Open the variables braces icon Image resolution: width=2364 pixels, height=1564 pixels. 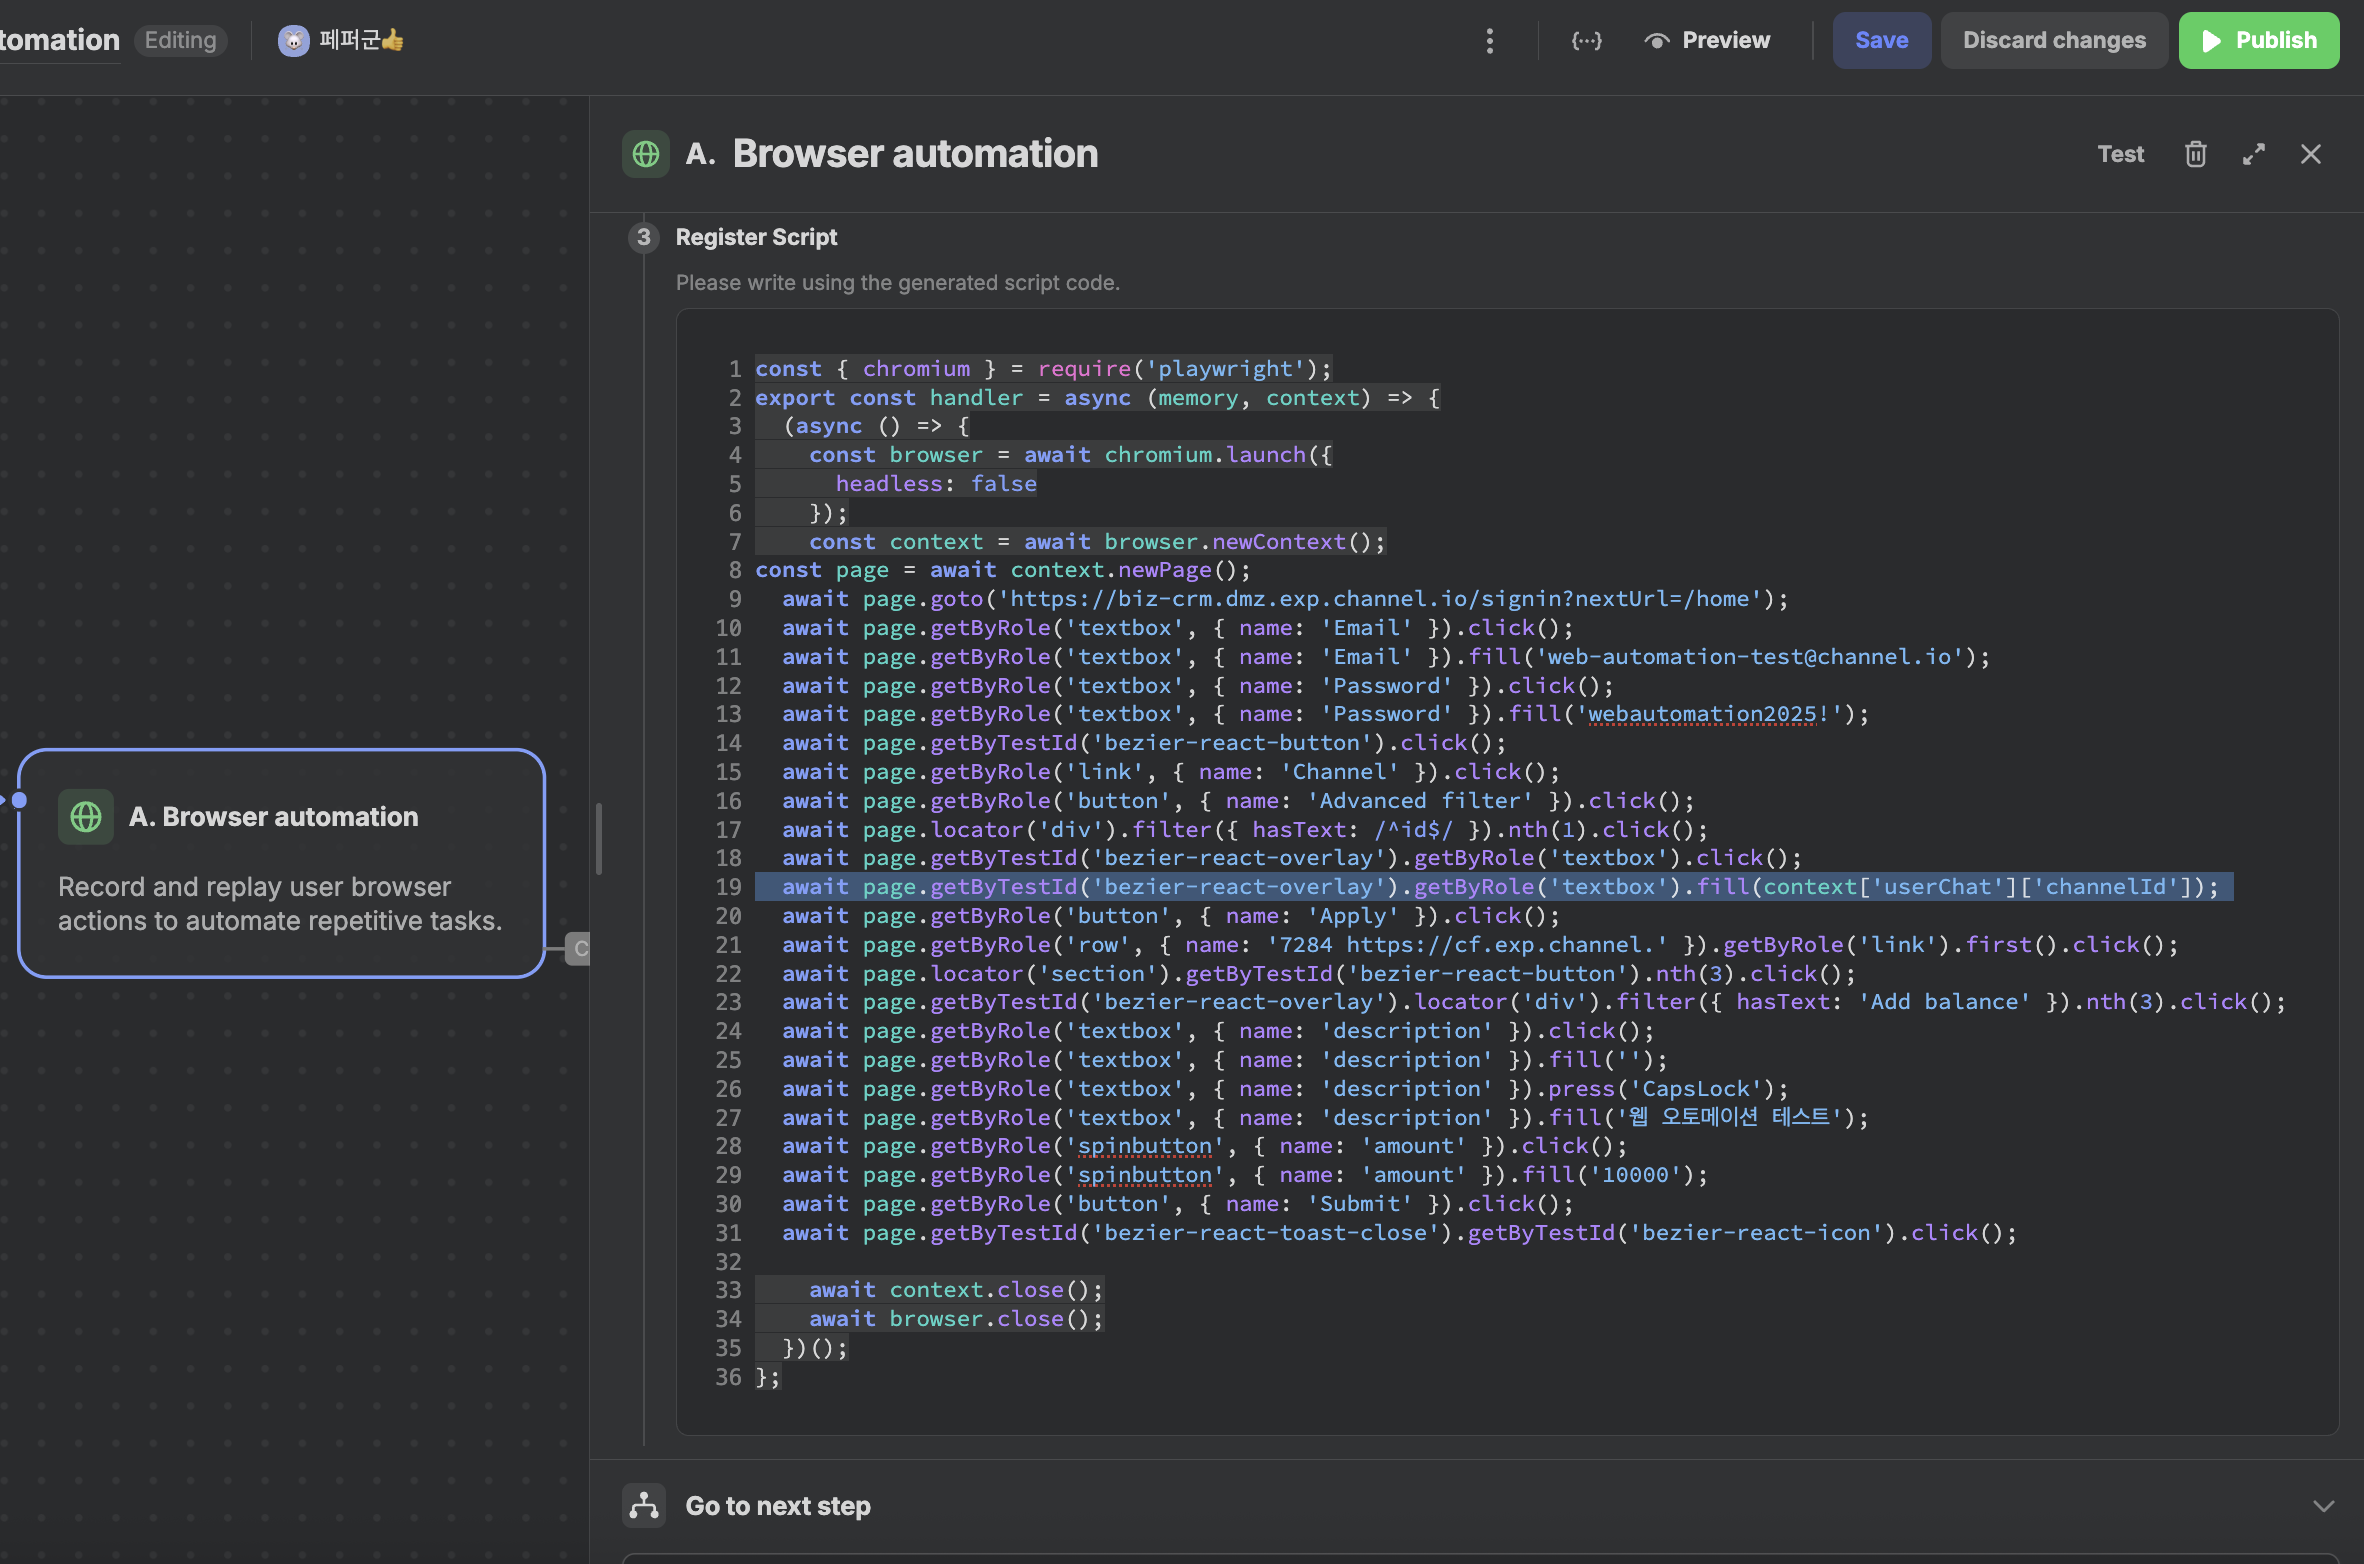click(x=1586, y=41)
